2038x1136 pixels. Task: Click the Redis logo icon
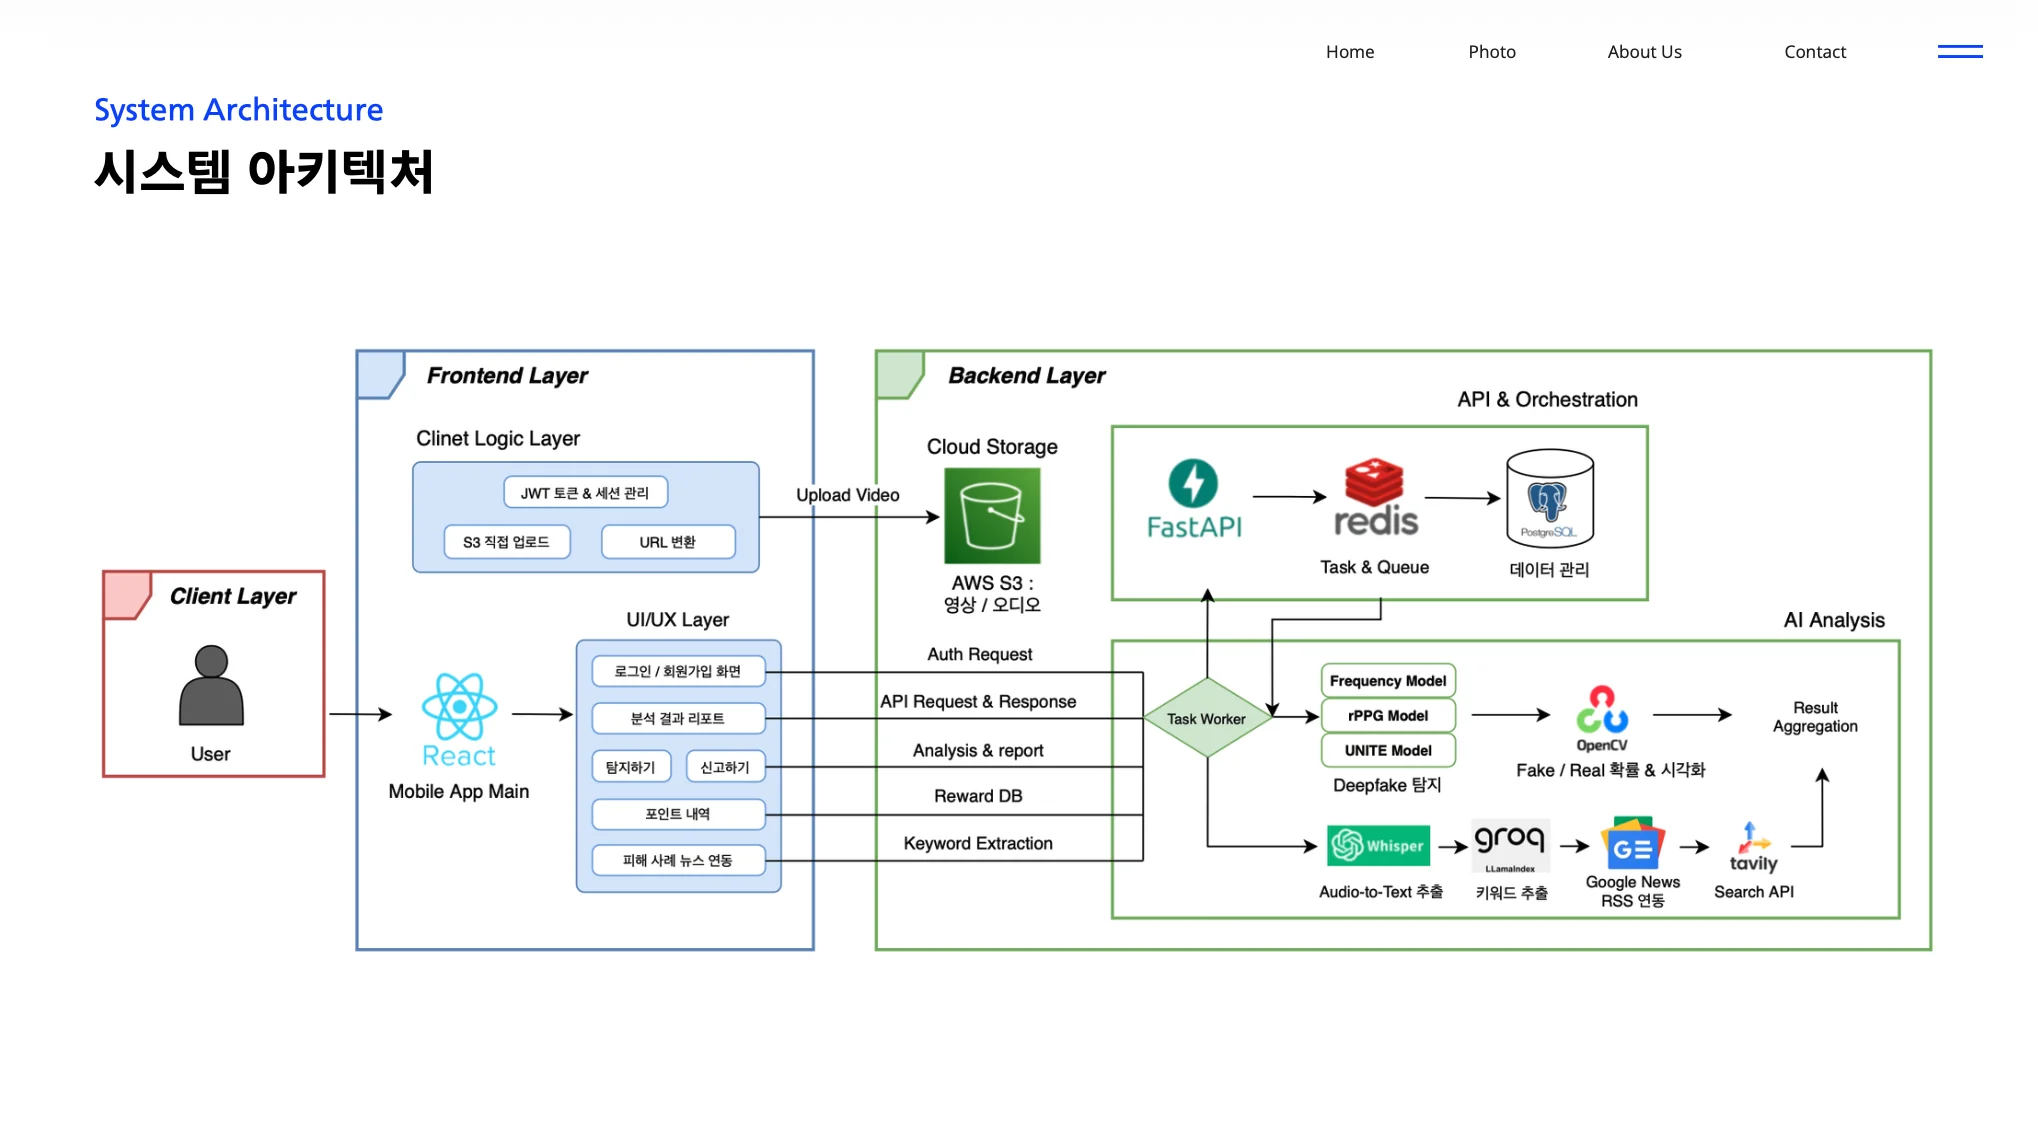coord(1375,498)
